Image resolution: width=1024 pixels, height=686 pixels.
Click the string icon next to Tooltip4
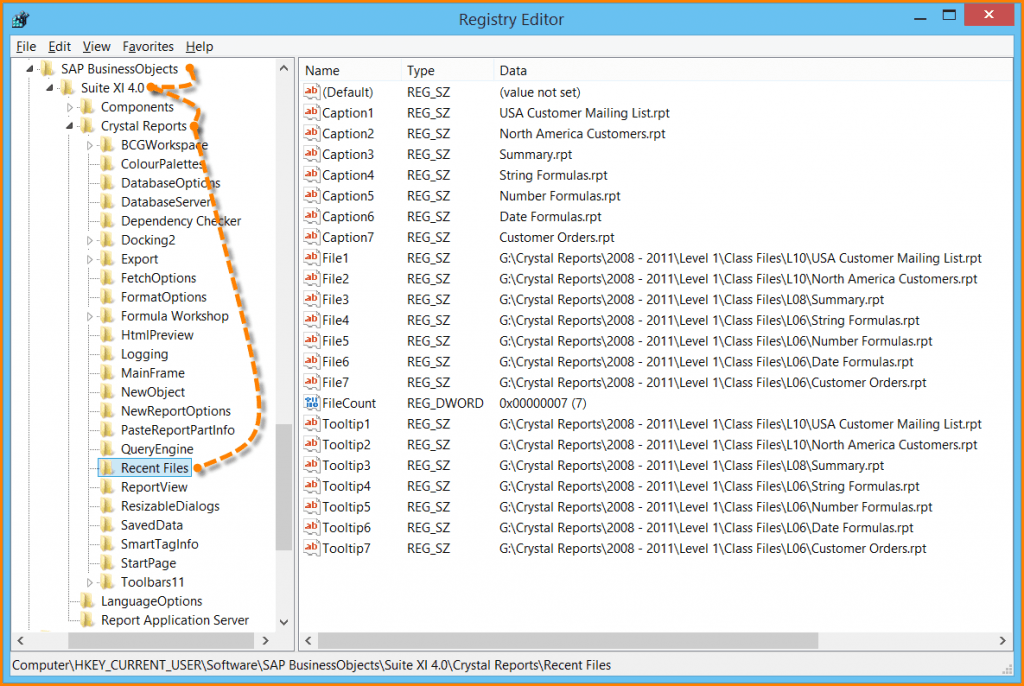coord(312,485)
